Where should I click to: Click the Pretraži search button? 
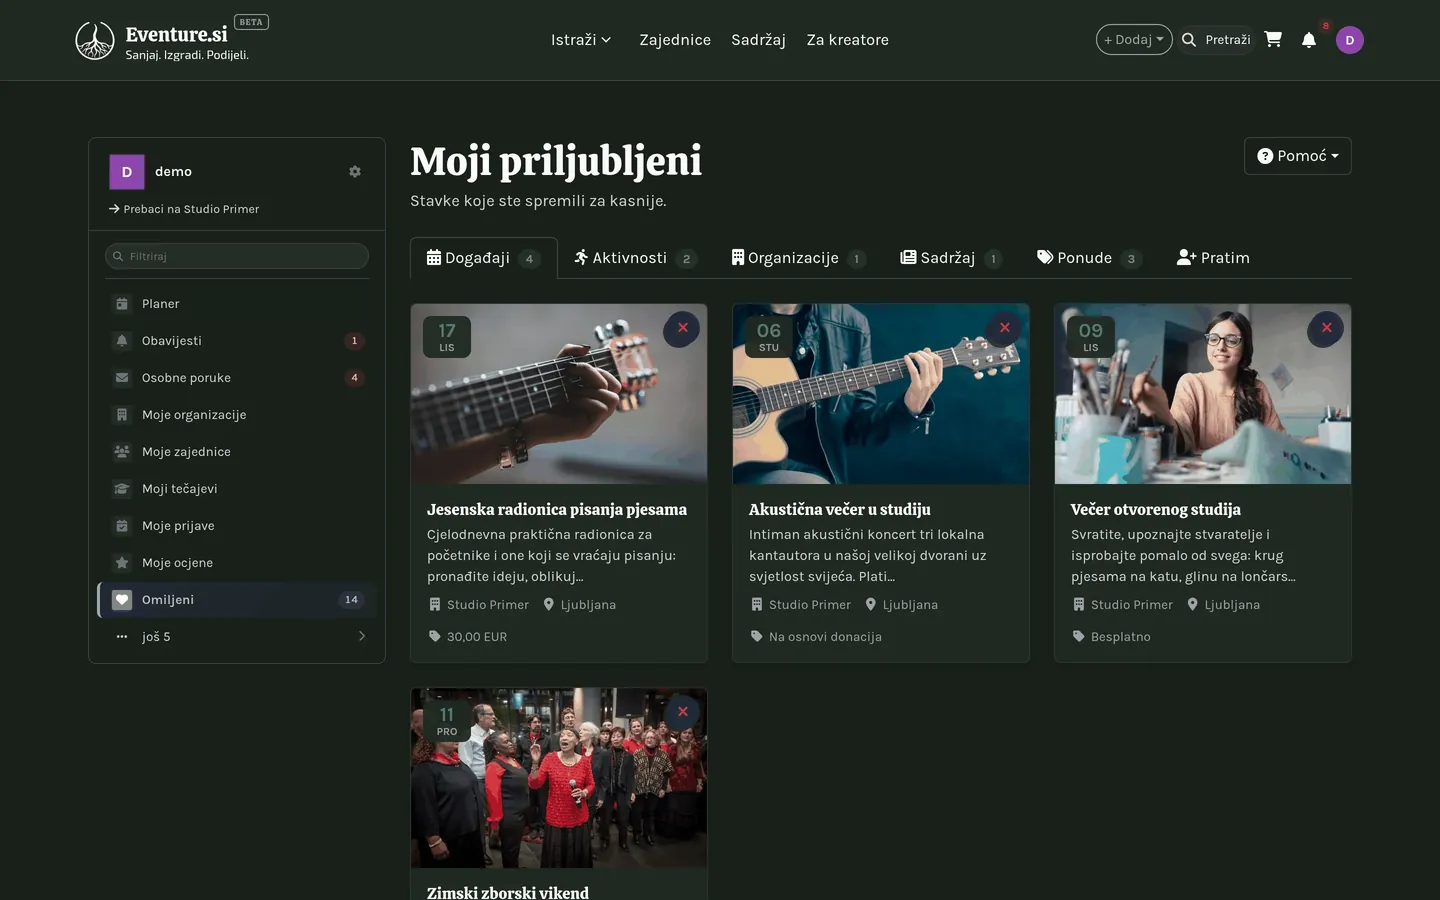[x=1216, y=40]
